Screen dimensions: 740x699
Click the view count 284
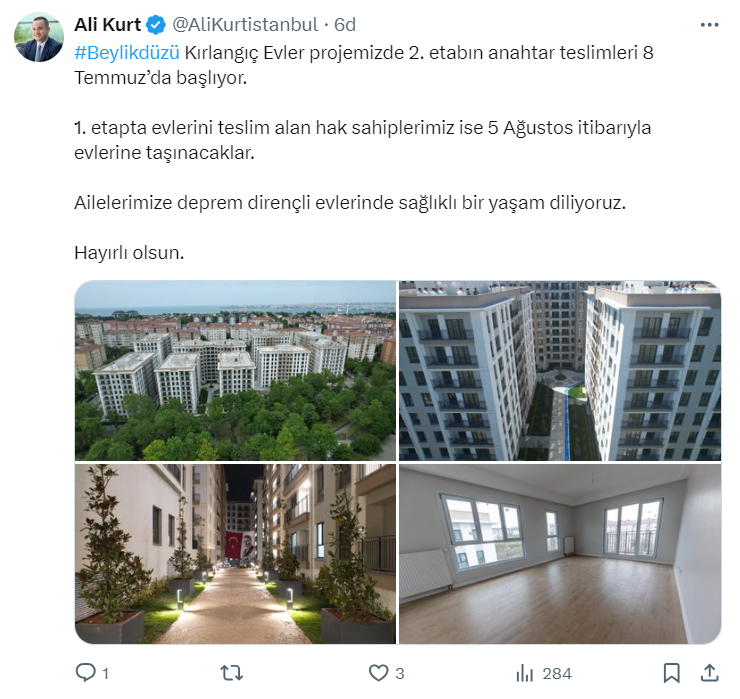pos(557,674)
